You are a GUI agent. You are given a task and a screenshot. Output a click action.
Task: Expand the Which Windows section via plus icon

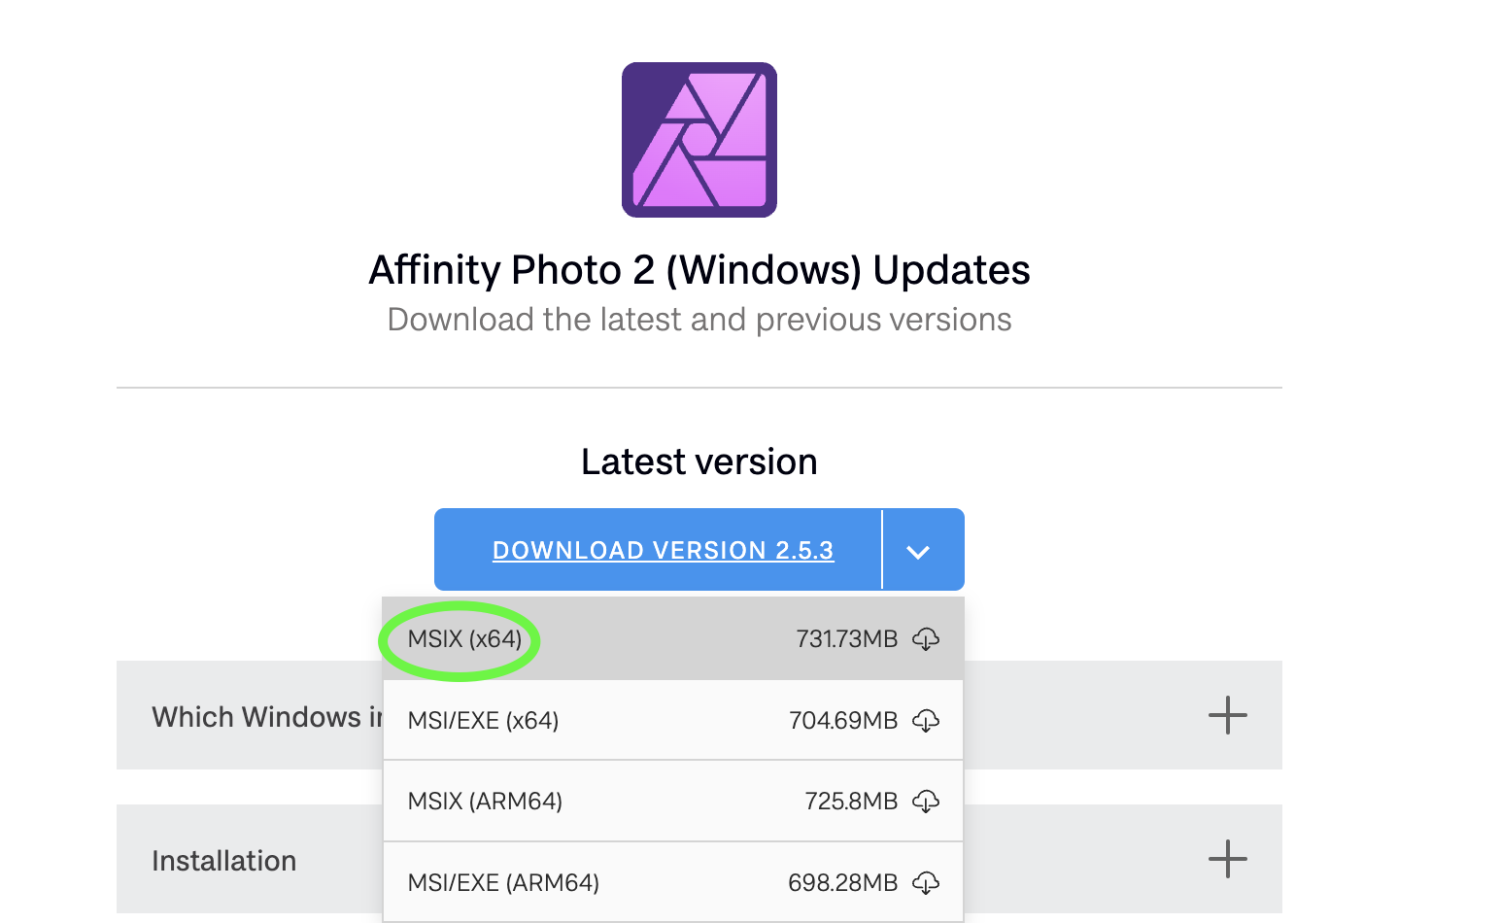click(x=1227, y=716)
